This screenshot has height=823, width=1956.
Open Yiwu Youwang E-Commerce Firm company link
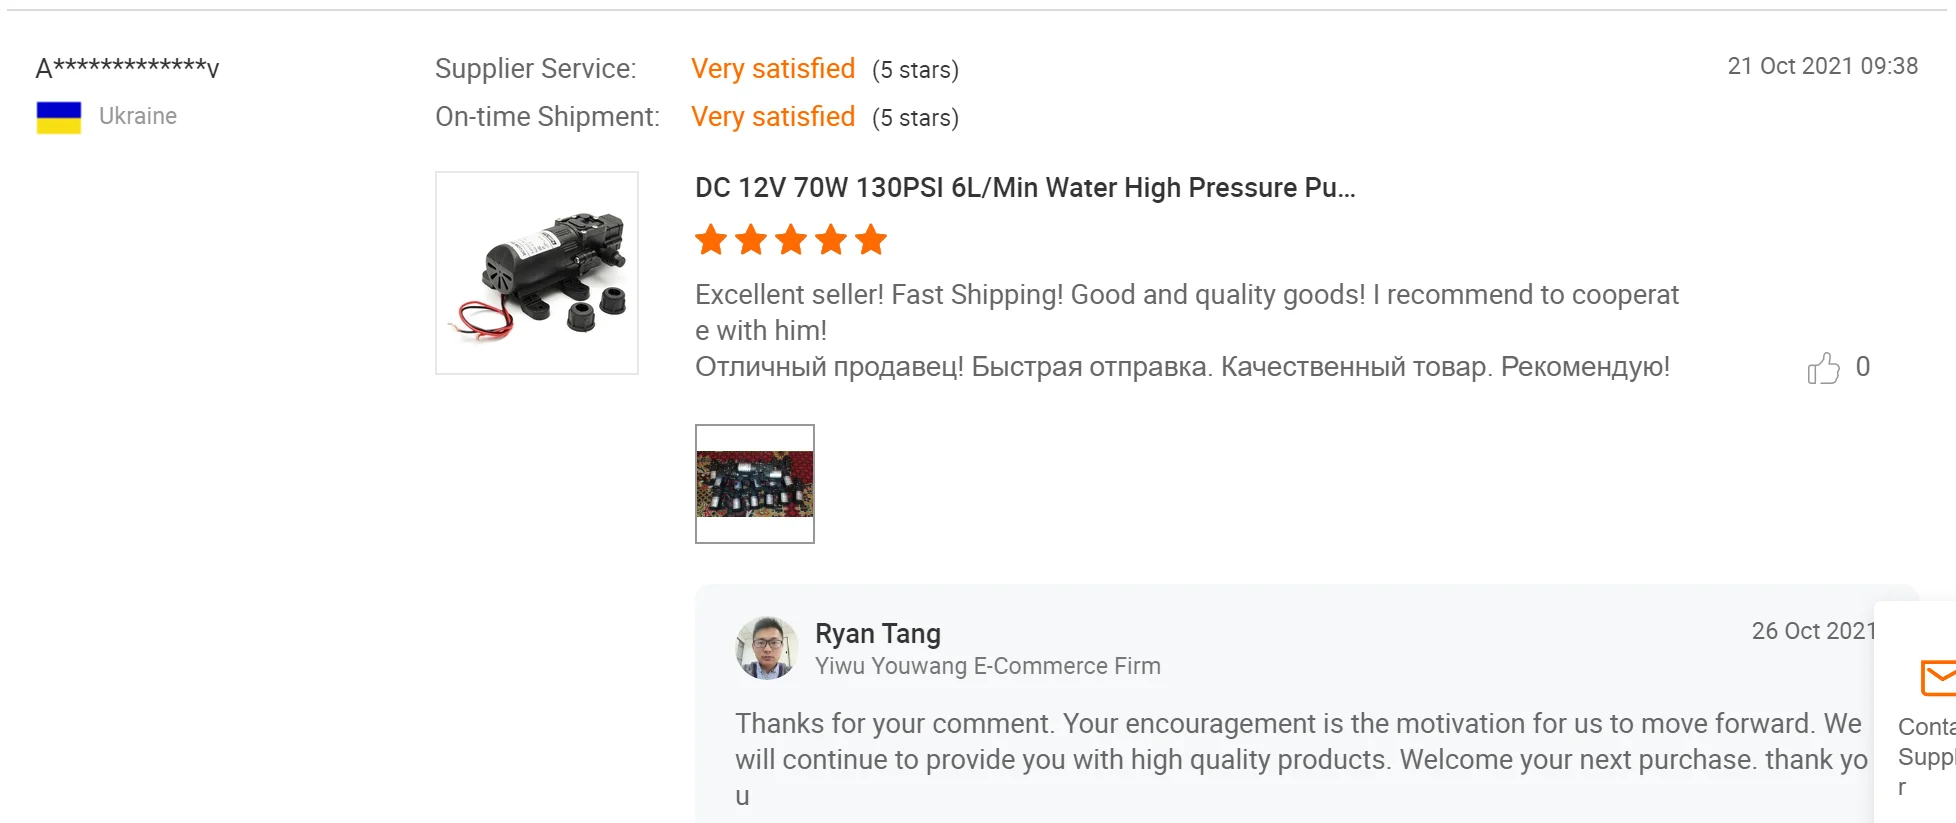pyautogui.click(x=987, y=666)
